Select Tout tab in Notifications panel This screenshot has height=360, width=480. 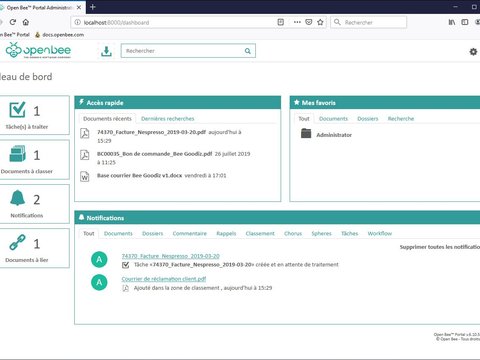tap(89, 233)
